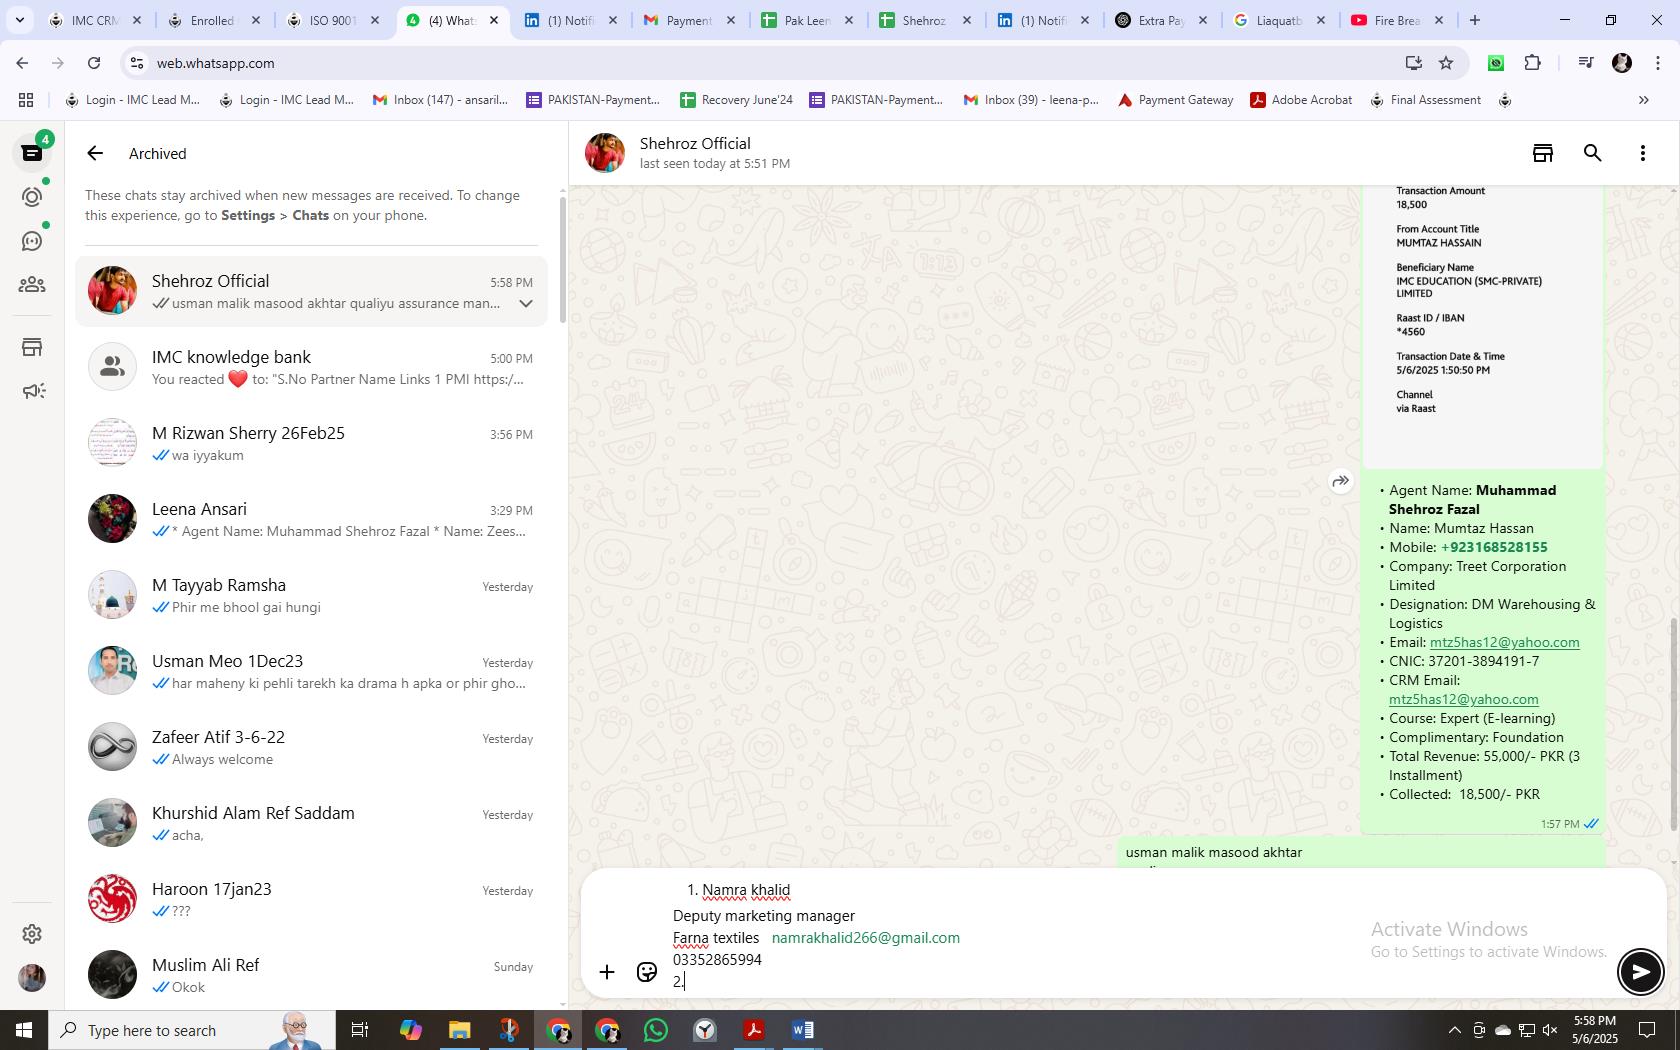1680x1050 pixels.
Task: Open Final Assessment bookmark
Action: 1425,100
